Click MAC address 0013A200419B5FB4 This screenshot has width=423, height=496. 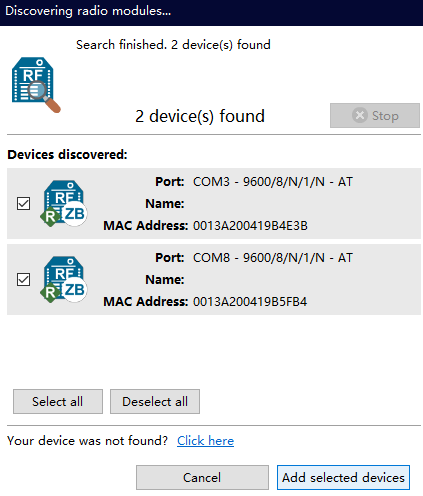click(x=250, y=302)
